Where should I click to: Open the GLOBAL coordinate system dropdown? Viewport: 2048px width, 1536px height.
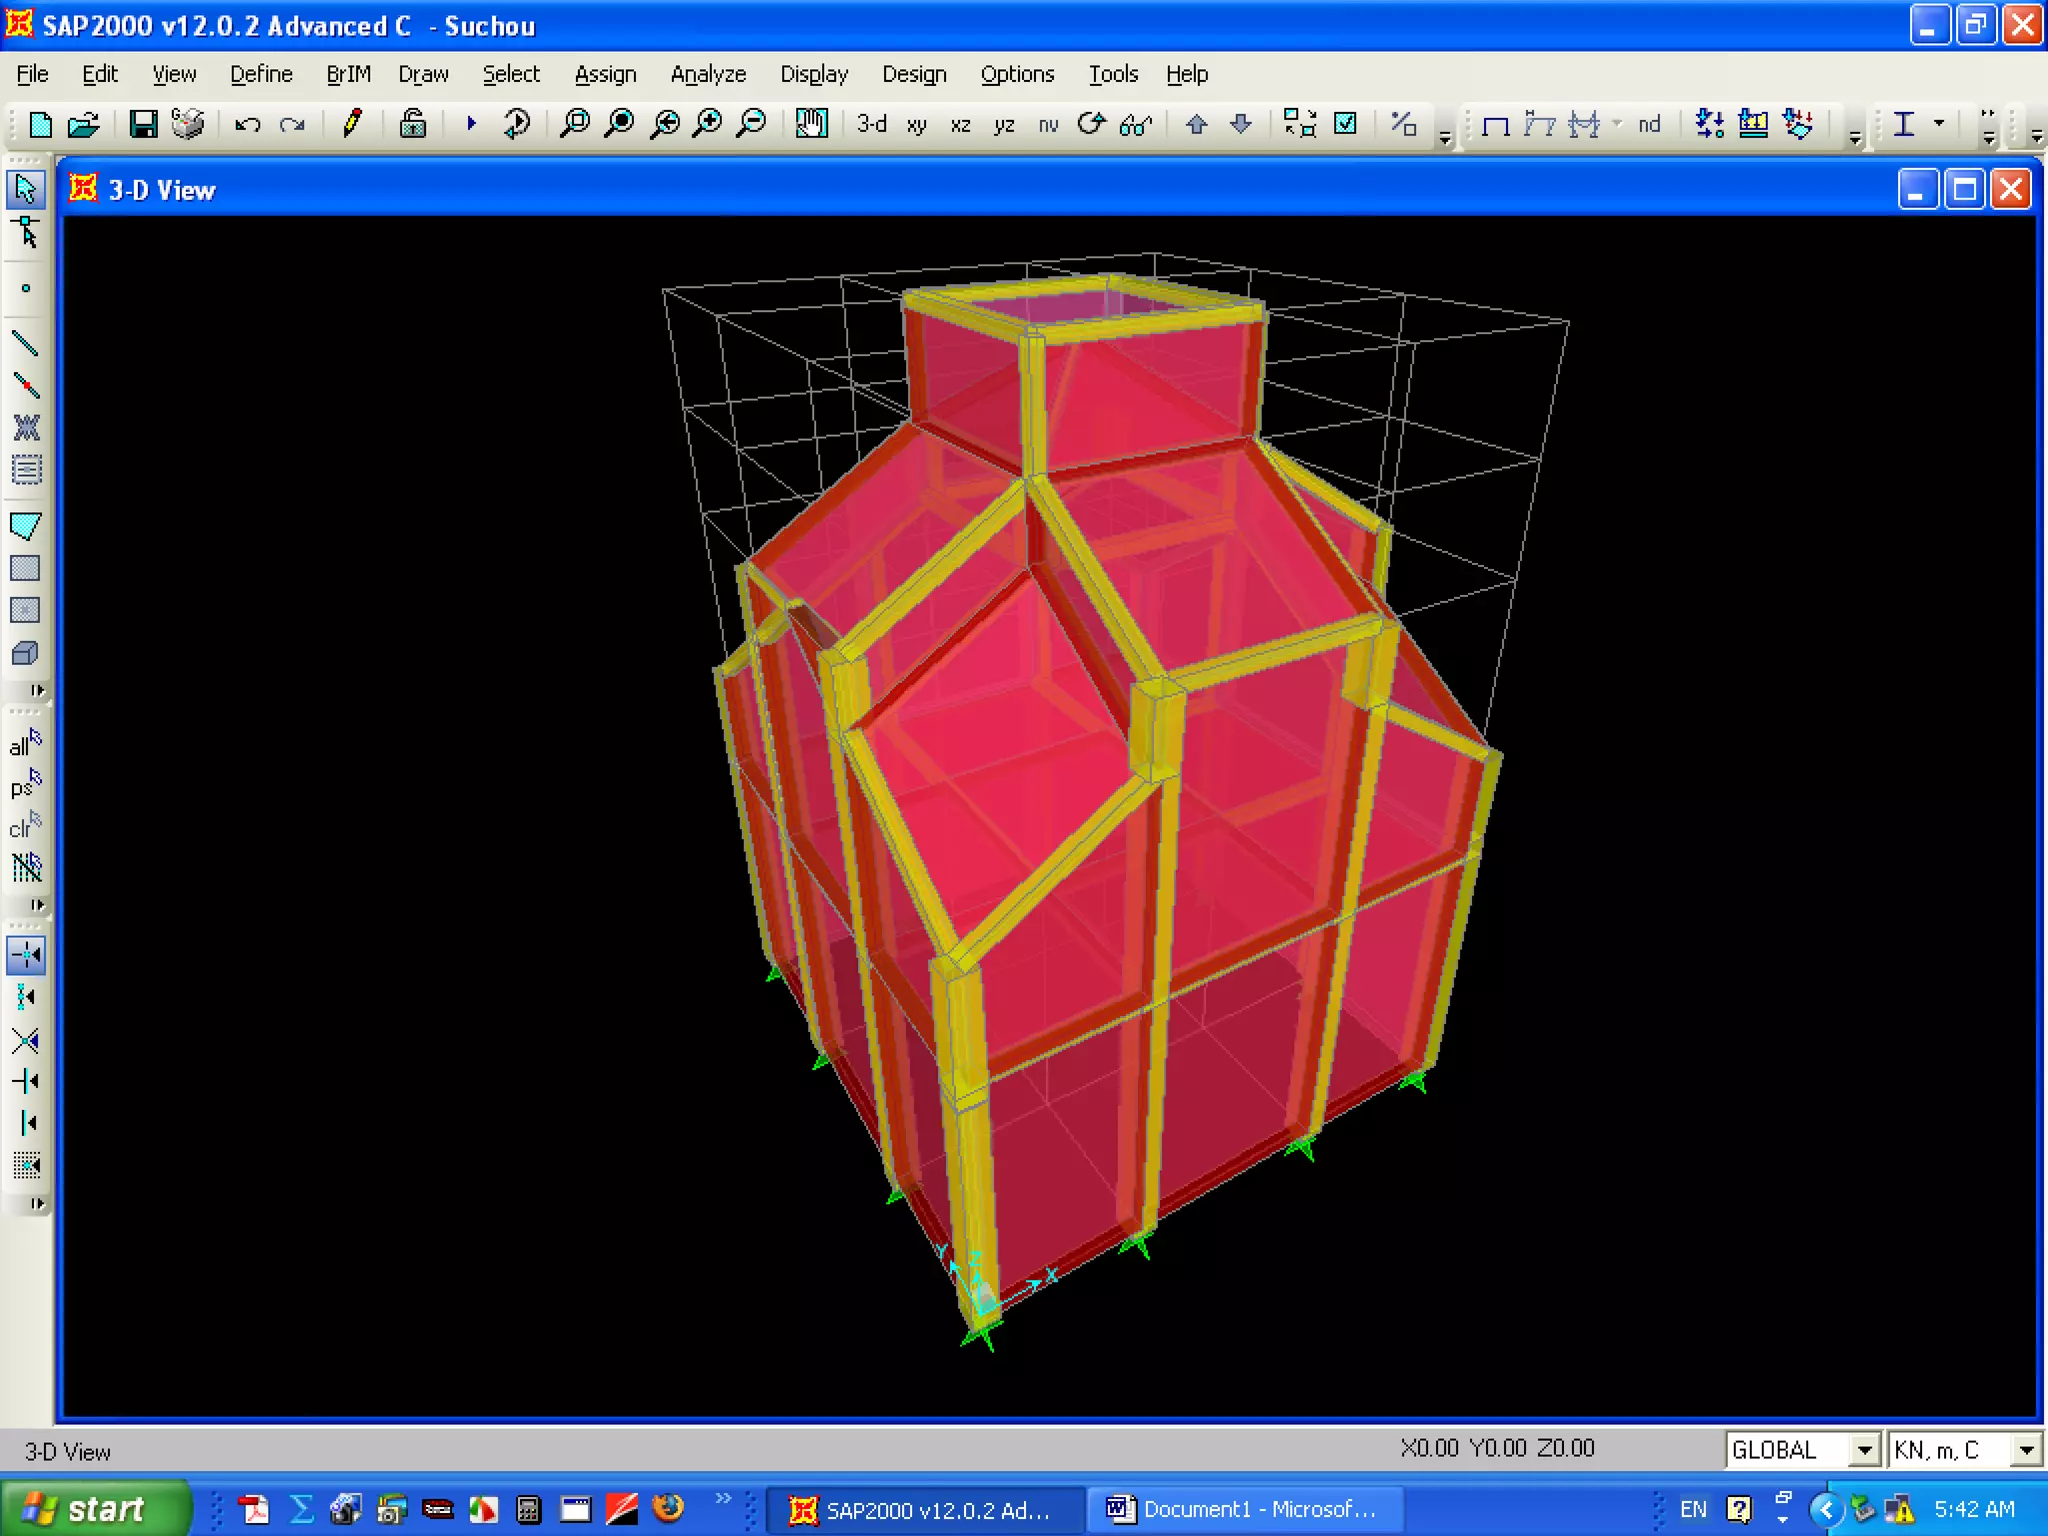[x=1864, y=1450]
